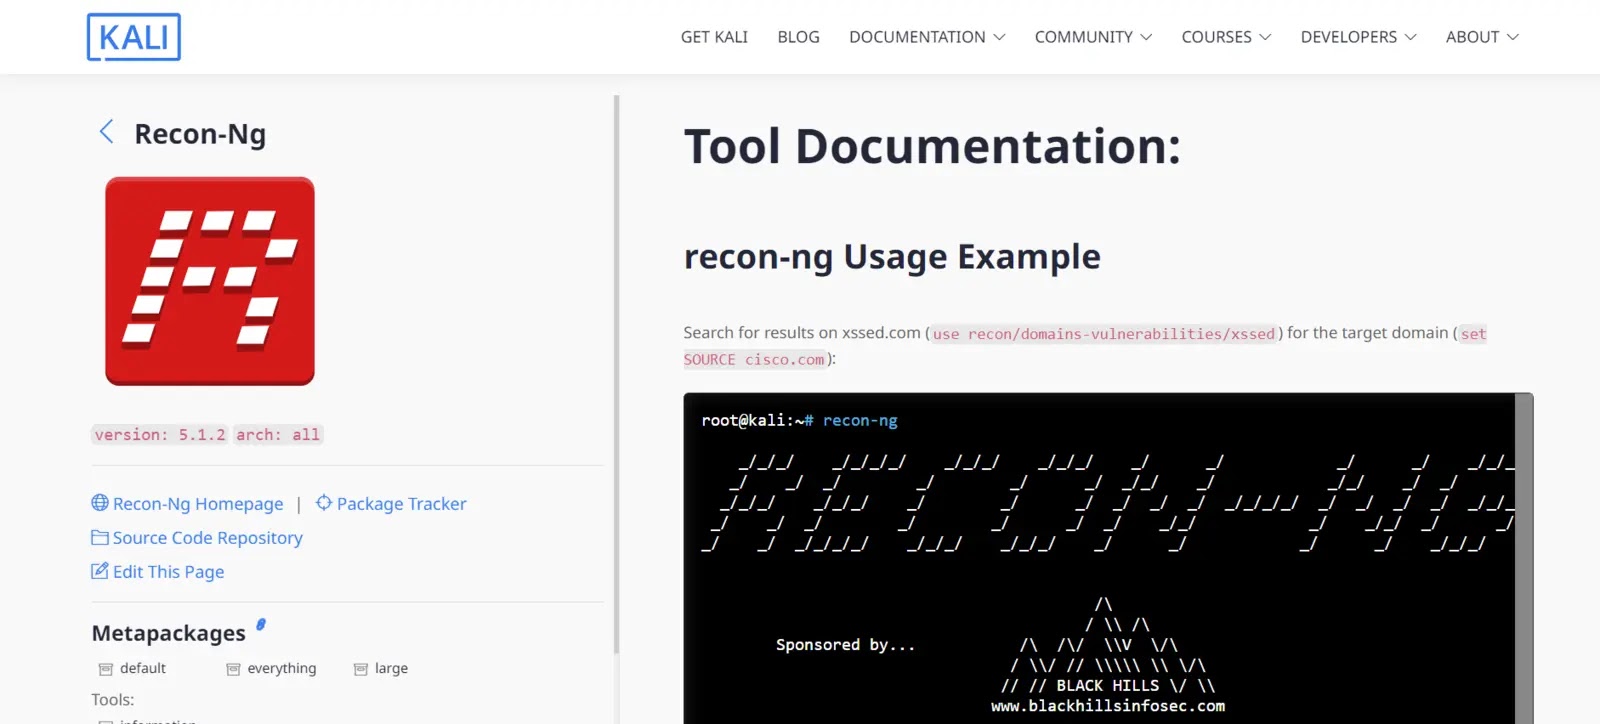Open the BLOG page
The width and height of the screenshot is (1600, 724).
point(798,37)
